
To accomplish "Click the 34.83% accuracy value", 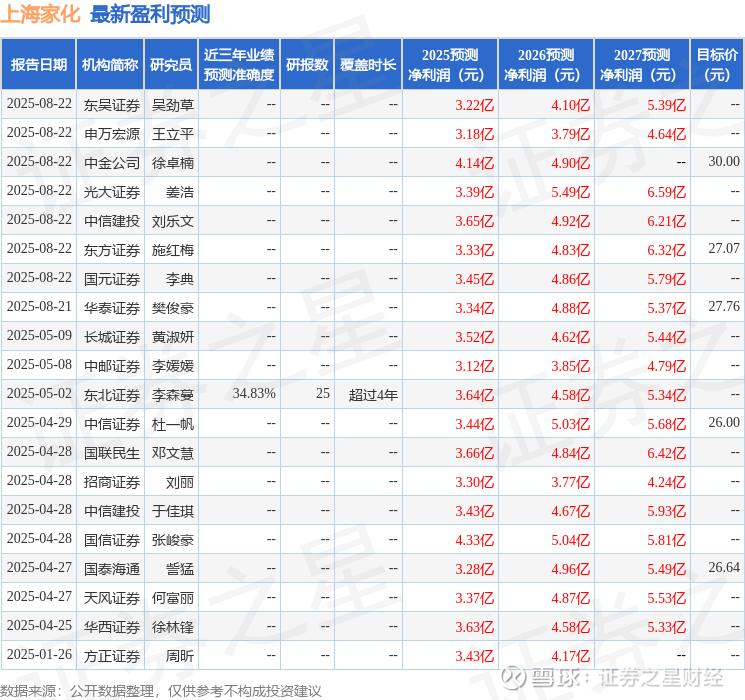I will pos(254,393).
